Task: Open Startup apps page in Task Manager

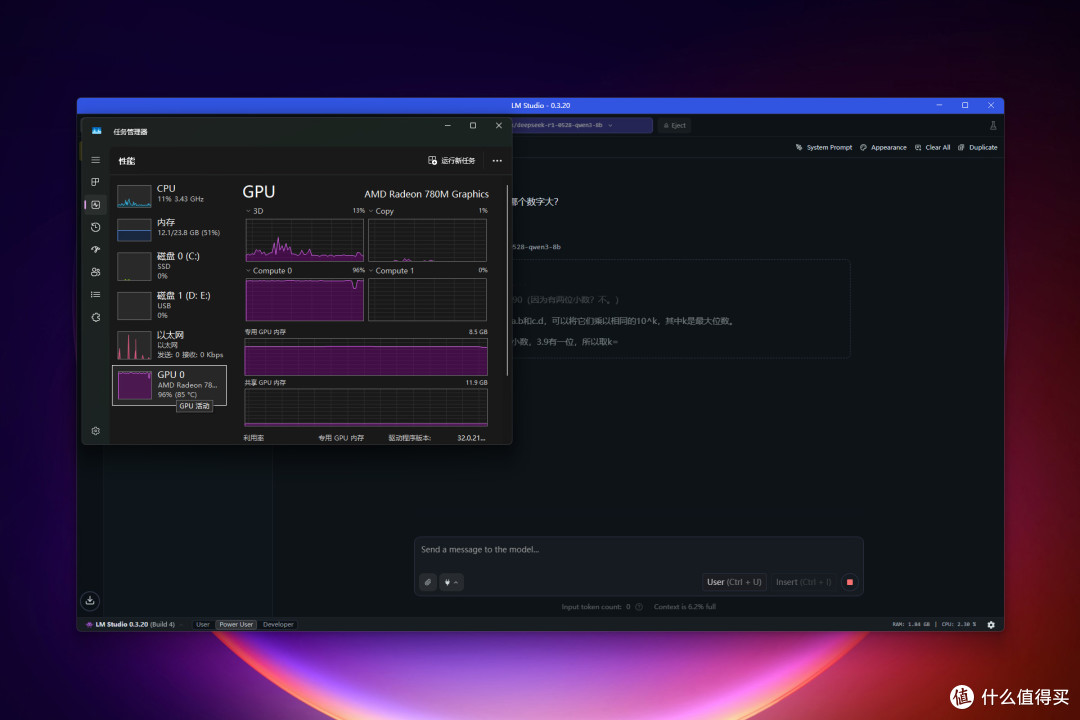Action: pos(96,249)
